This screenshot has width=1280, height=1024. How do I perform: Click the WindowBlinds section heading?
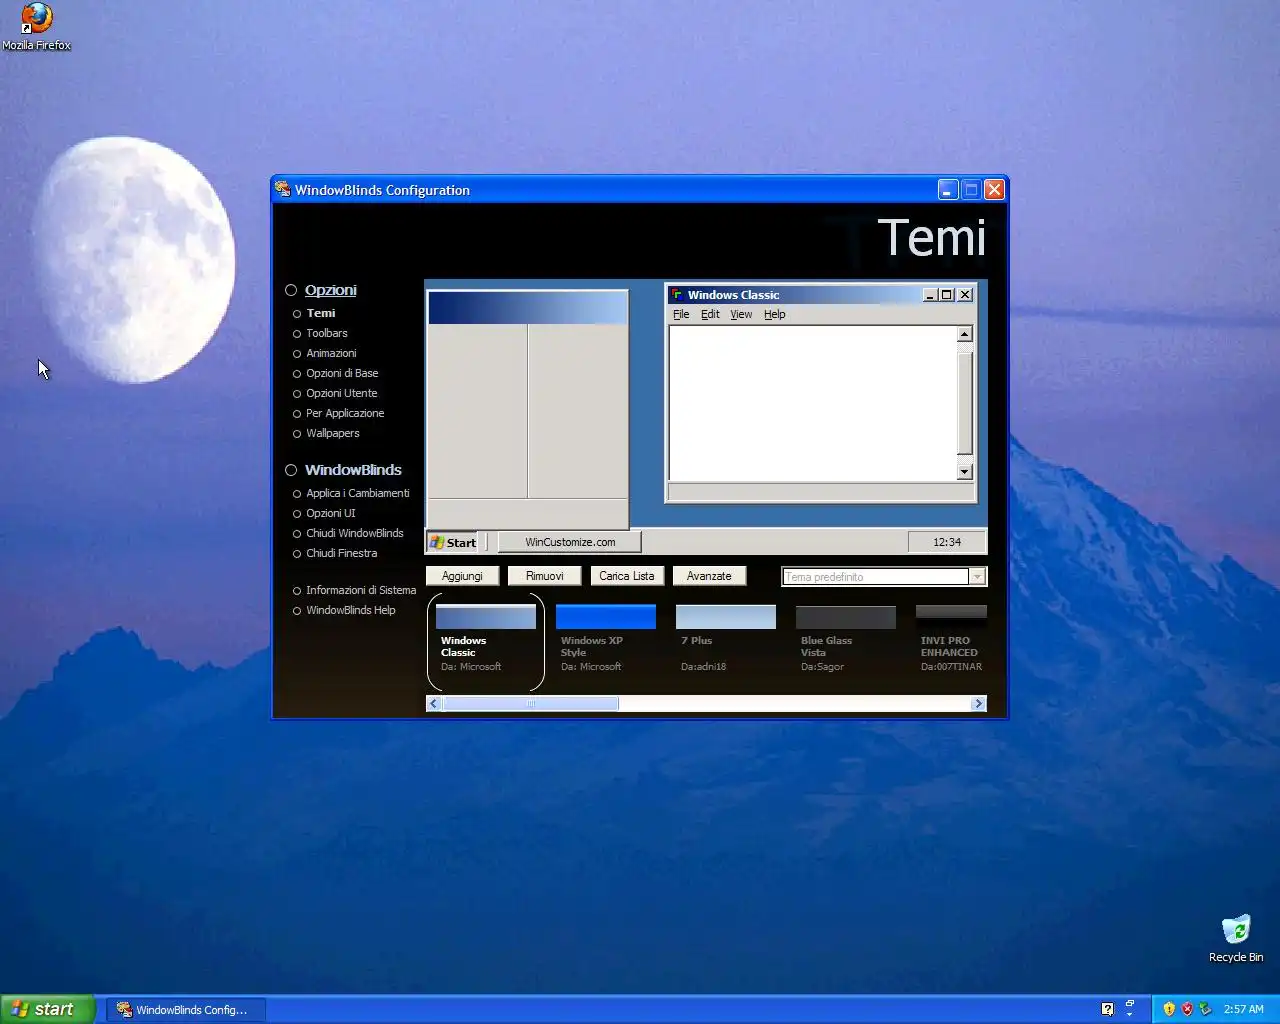pyautogui.click(x=353, y=470)
